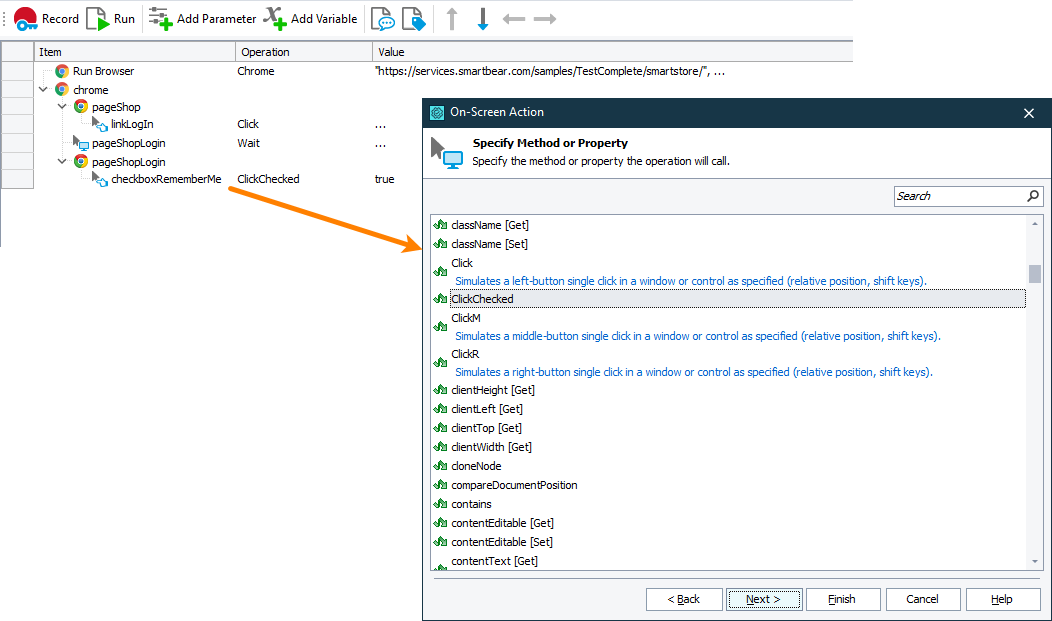This screenshot has height=621, width=1052.
Task: Click the method list scrollbar thumb
Action: [1035, 274]
